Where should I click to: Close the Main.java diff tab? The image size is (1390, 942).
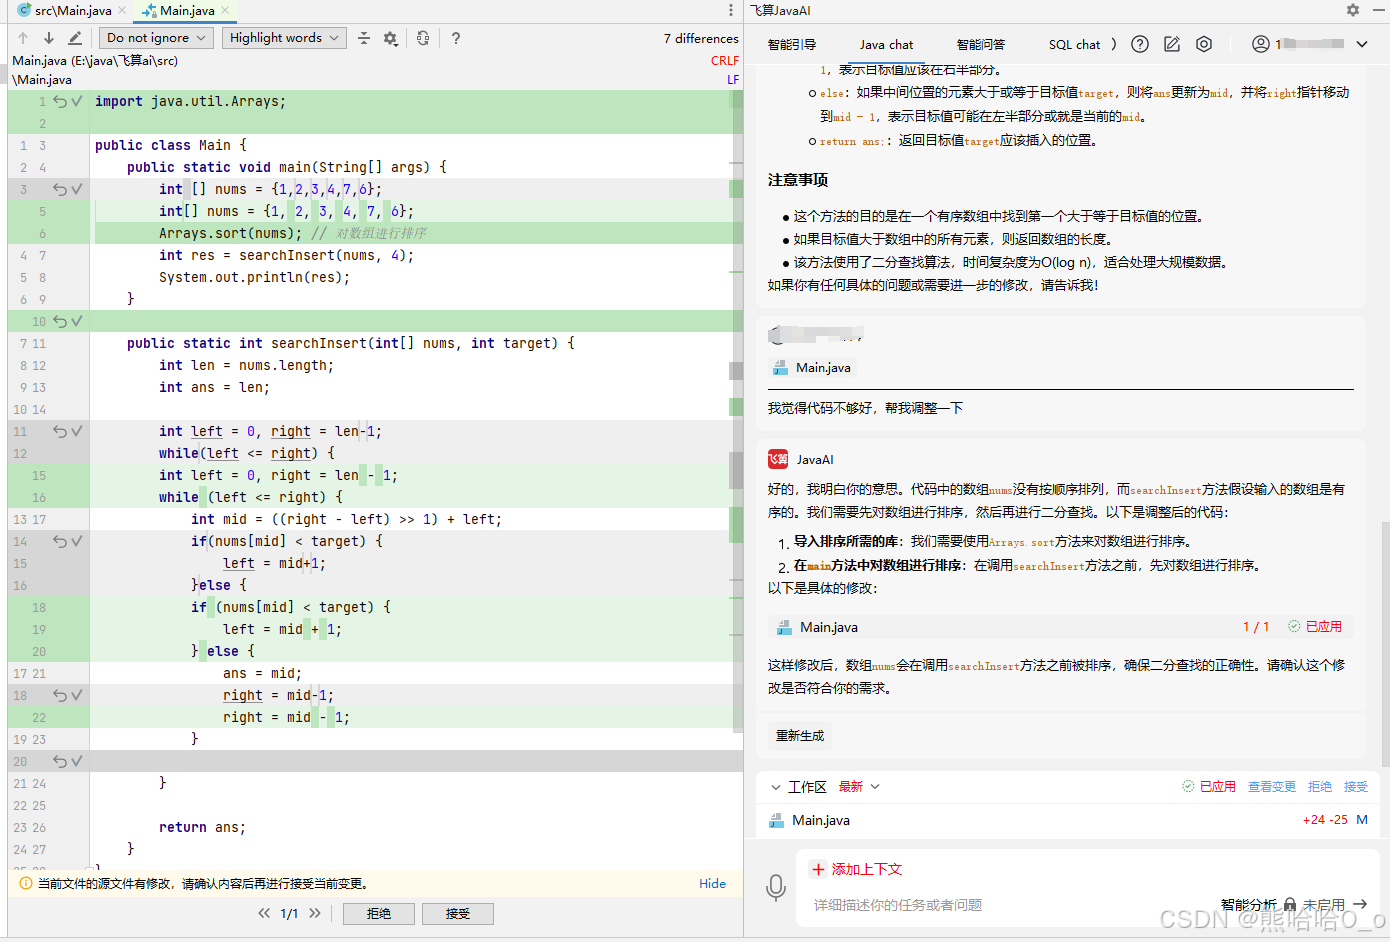coord(225,10)
